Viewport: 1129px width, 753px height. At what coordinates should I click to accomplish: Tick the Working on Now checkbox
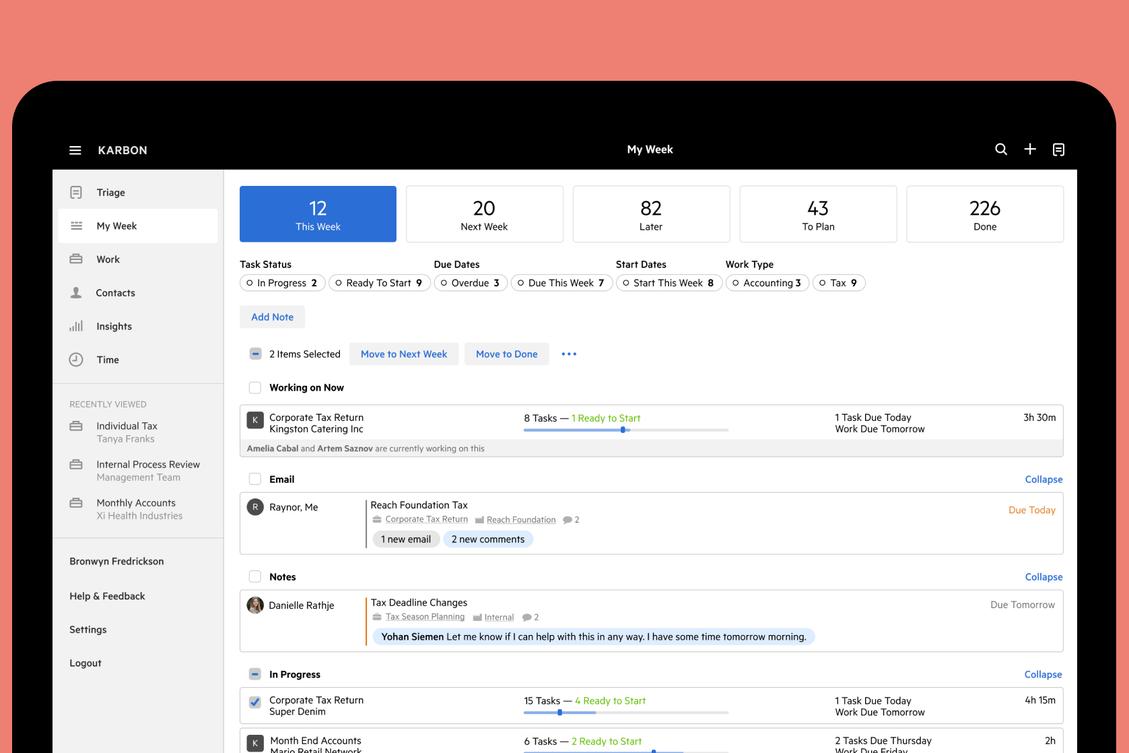[x=255, y=387]
